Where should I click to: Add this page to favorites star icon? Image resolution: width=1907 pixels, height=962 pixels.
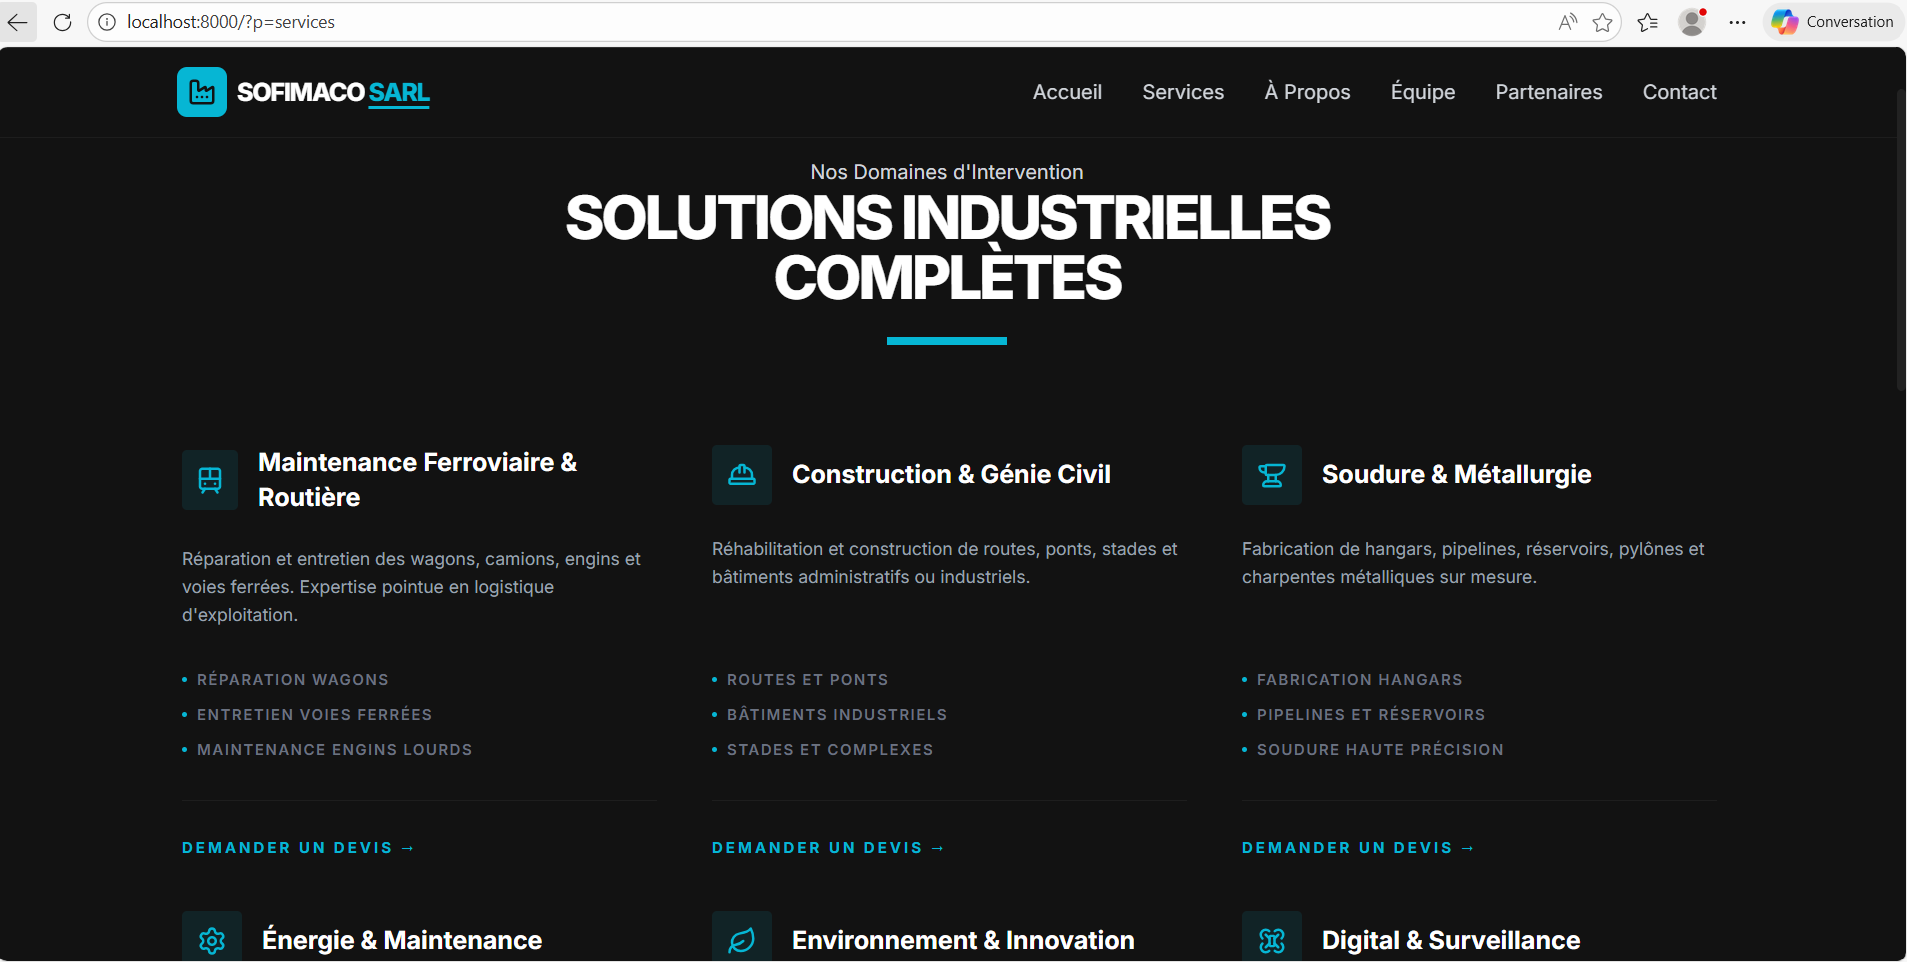click(1602, 22)
